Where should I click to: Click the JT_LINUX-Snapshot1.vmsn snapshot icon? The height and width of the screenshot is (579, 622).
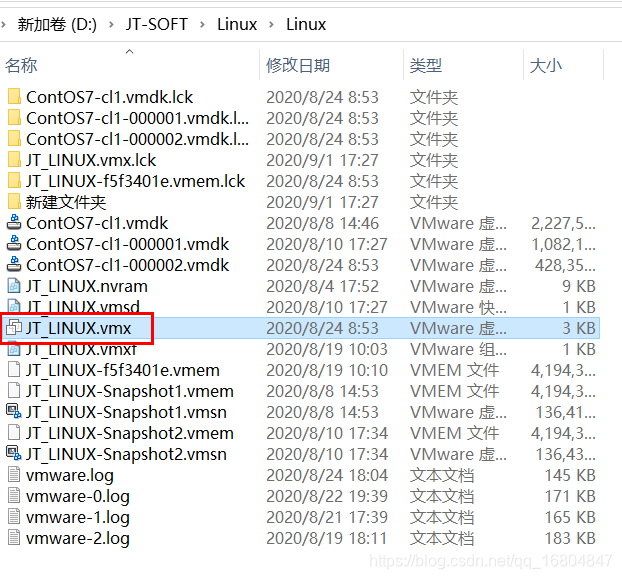pyautogui.click(x=14, y=412)
